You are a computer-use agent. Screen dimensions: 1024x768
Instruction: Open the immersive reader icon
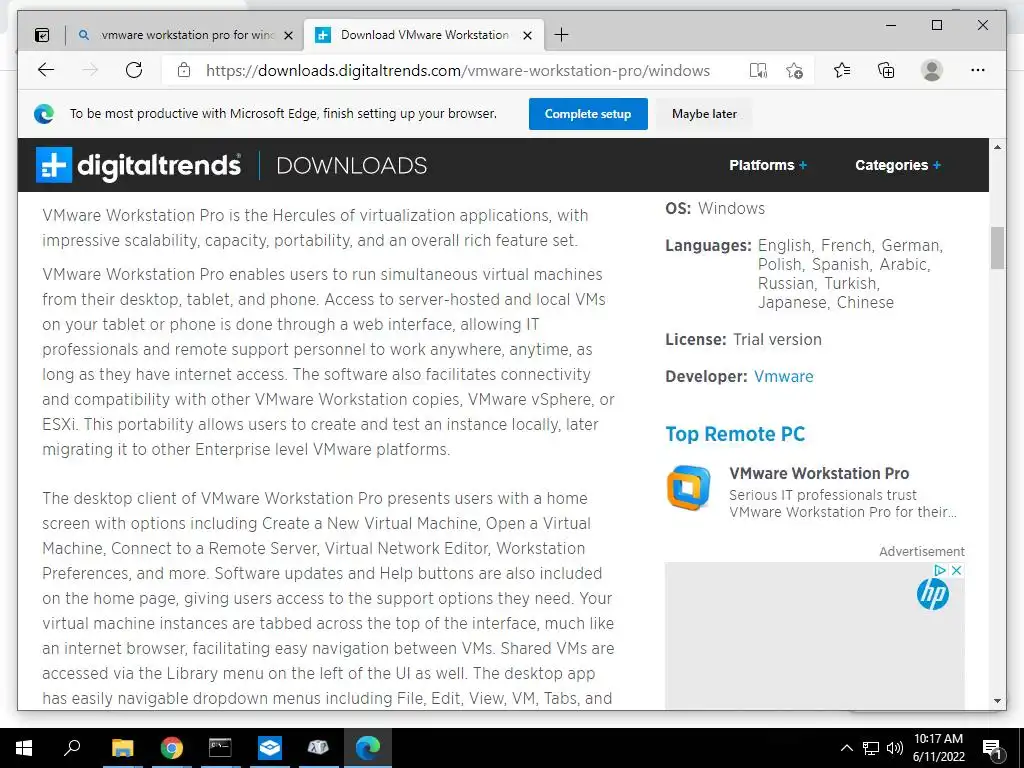tap(758, 71)
